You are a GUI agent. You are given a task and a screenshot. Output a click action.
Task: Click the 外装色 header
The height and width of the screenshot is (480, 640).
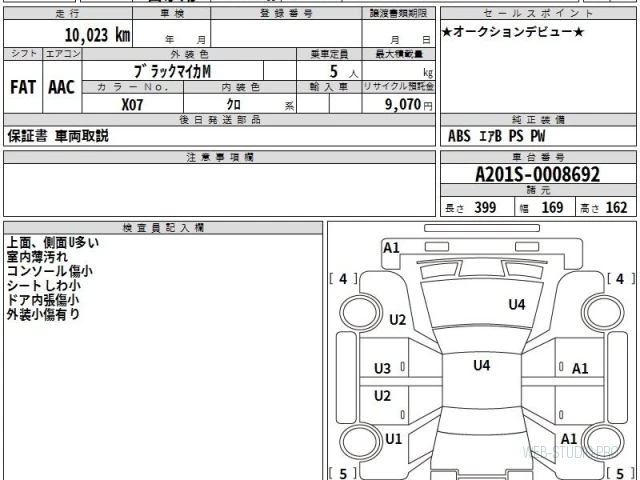(189, 54)
